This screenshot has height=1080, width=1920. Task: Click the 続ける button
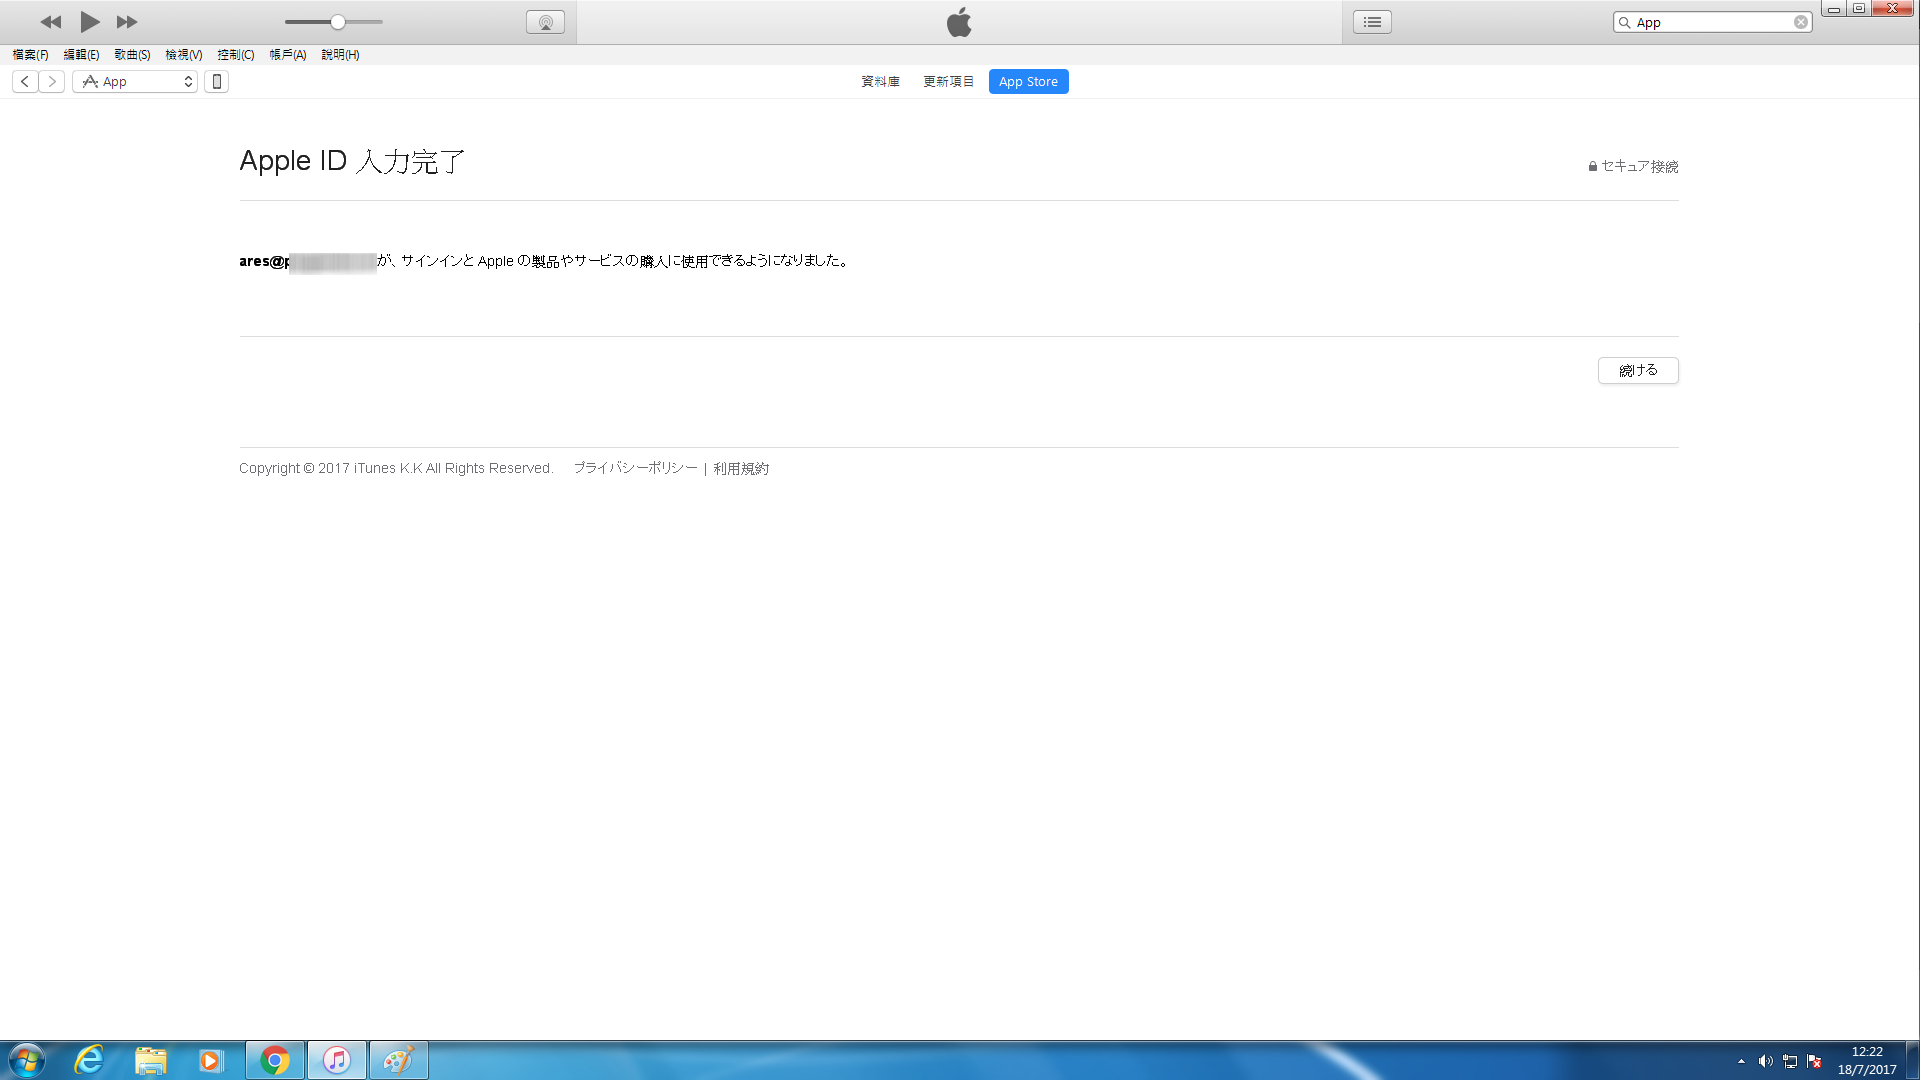(1637, 370)
